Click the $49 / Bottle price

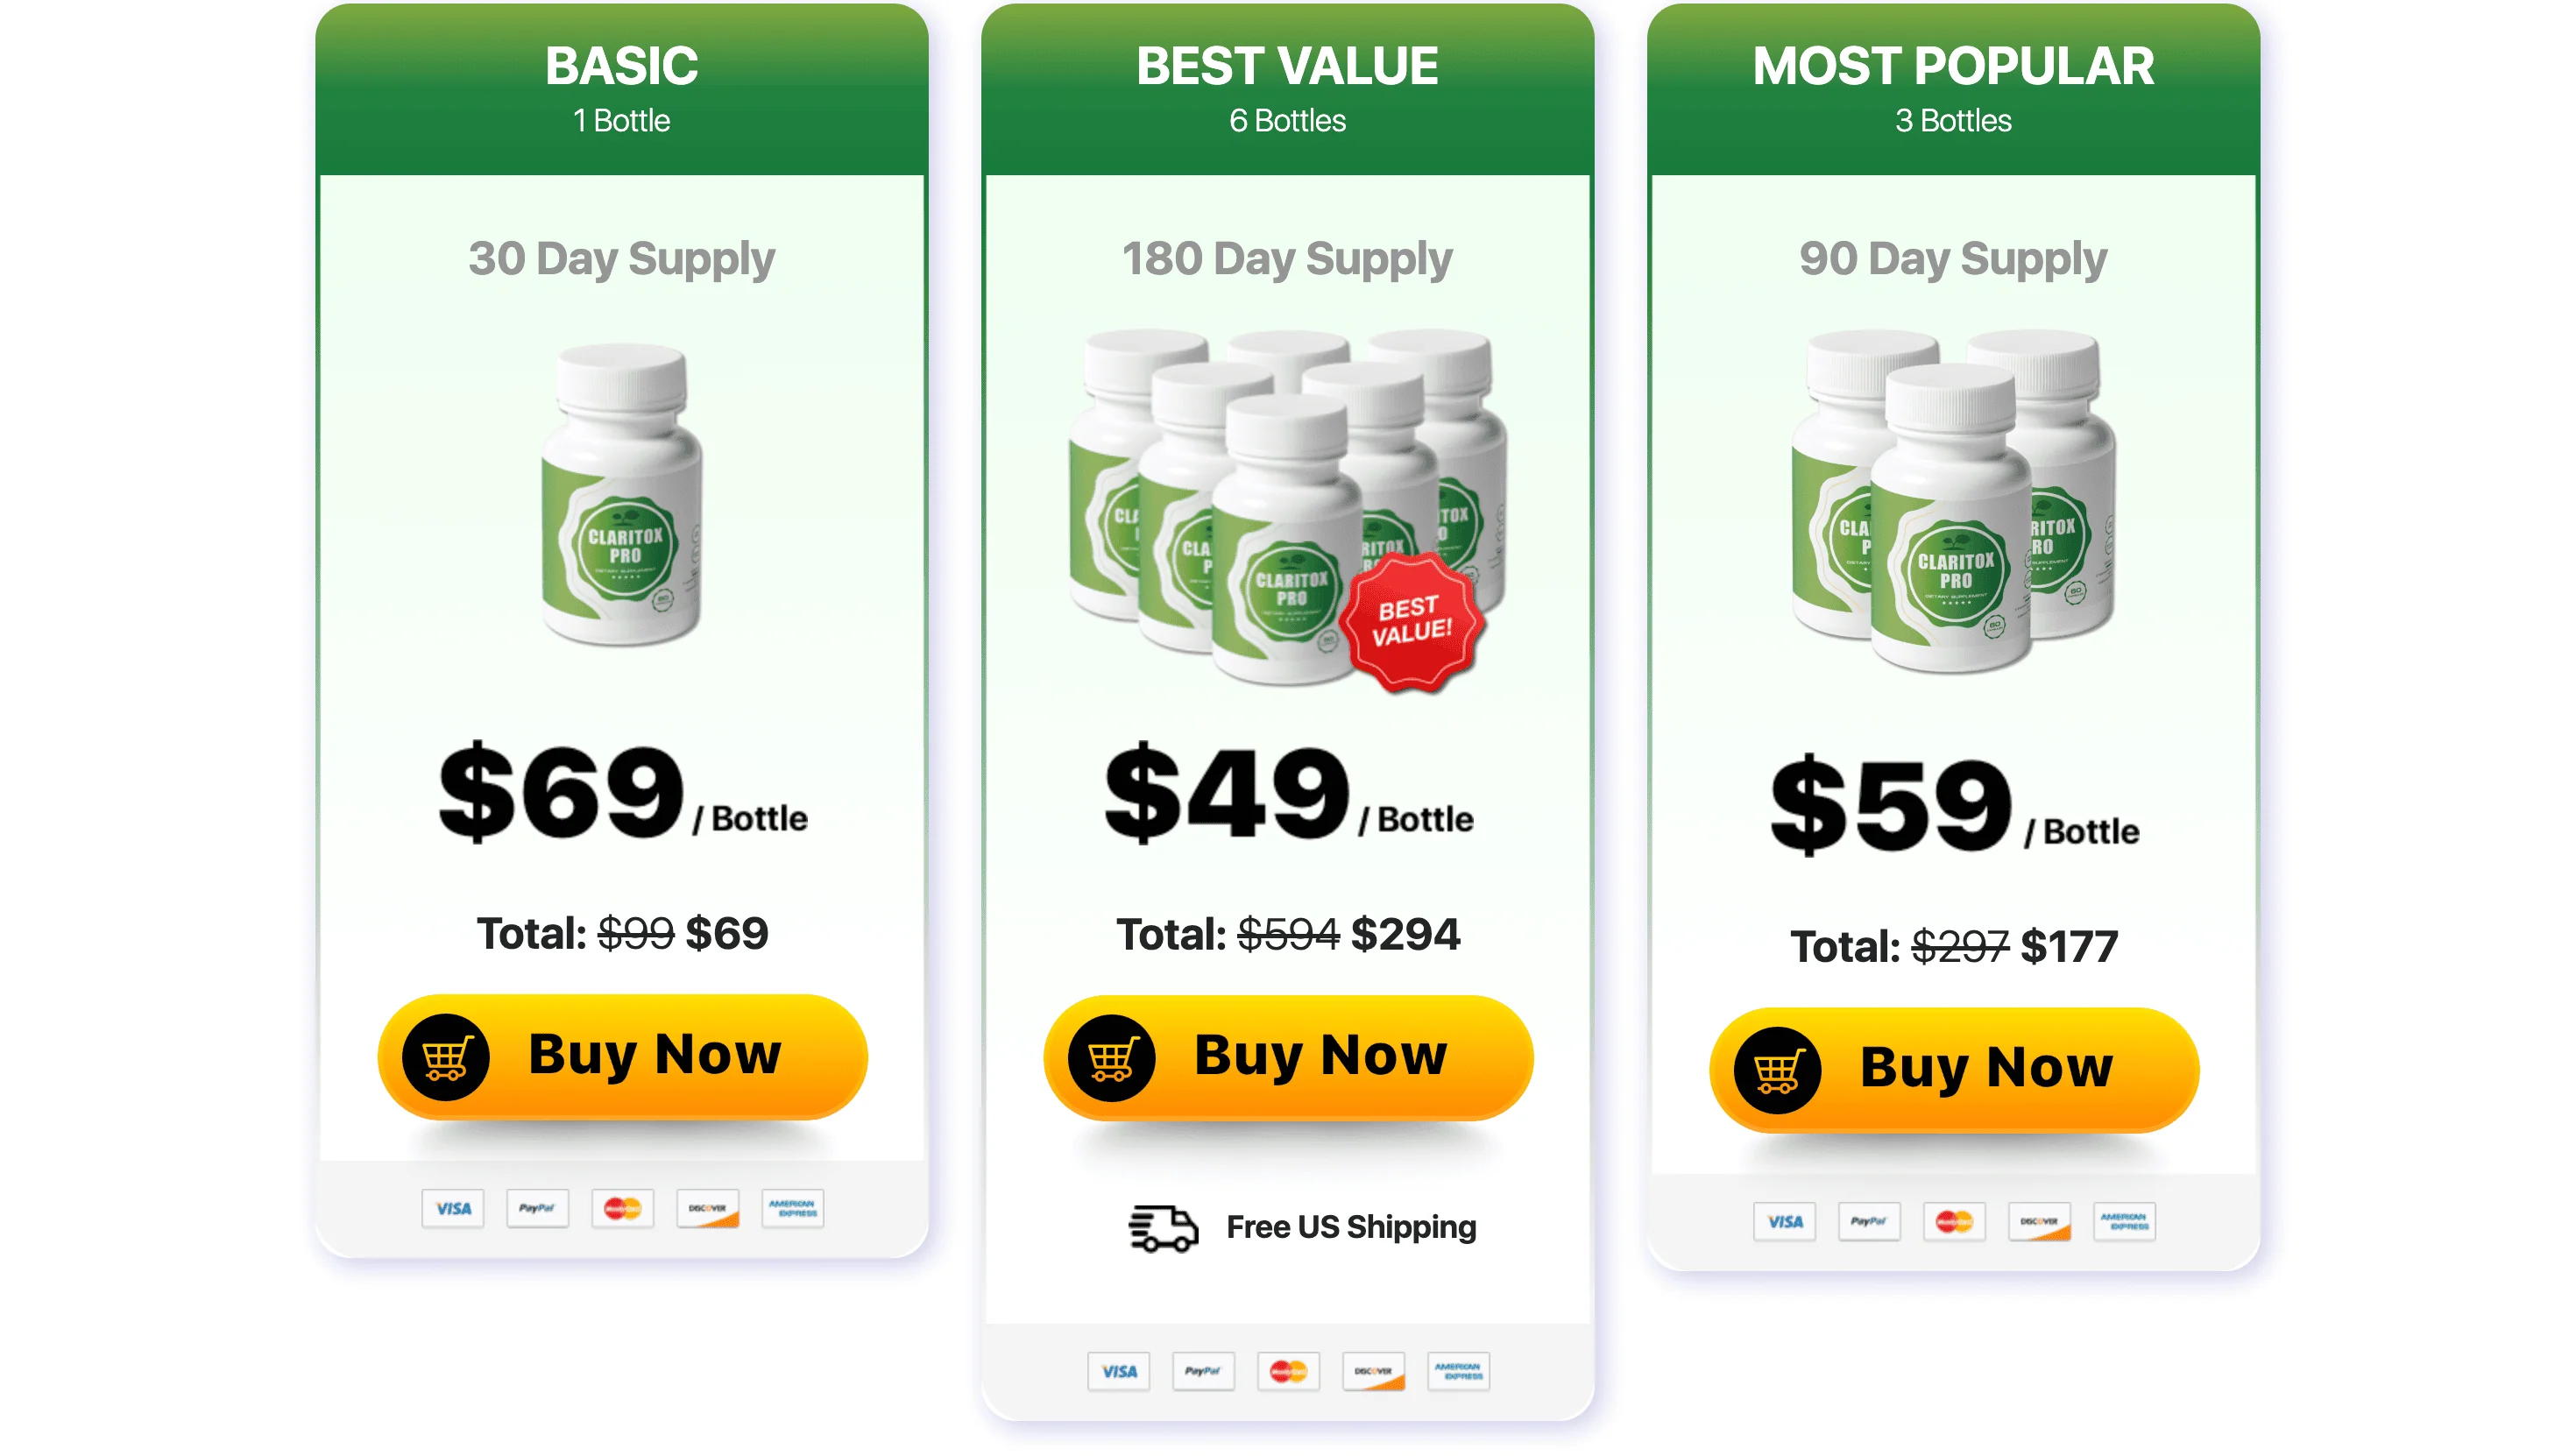[1287, 795]
